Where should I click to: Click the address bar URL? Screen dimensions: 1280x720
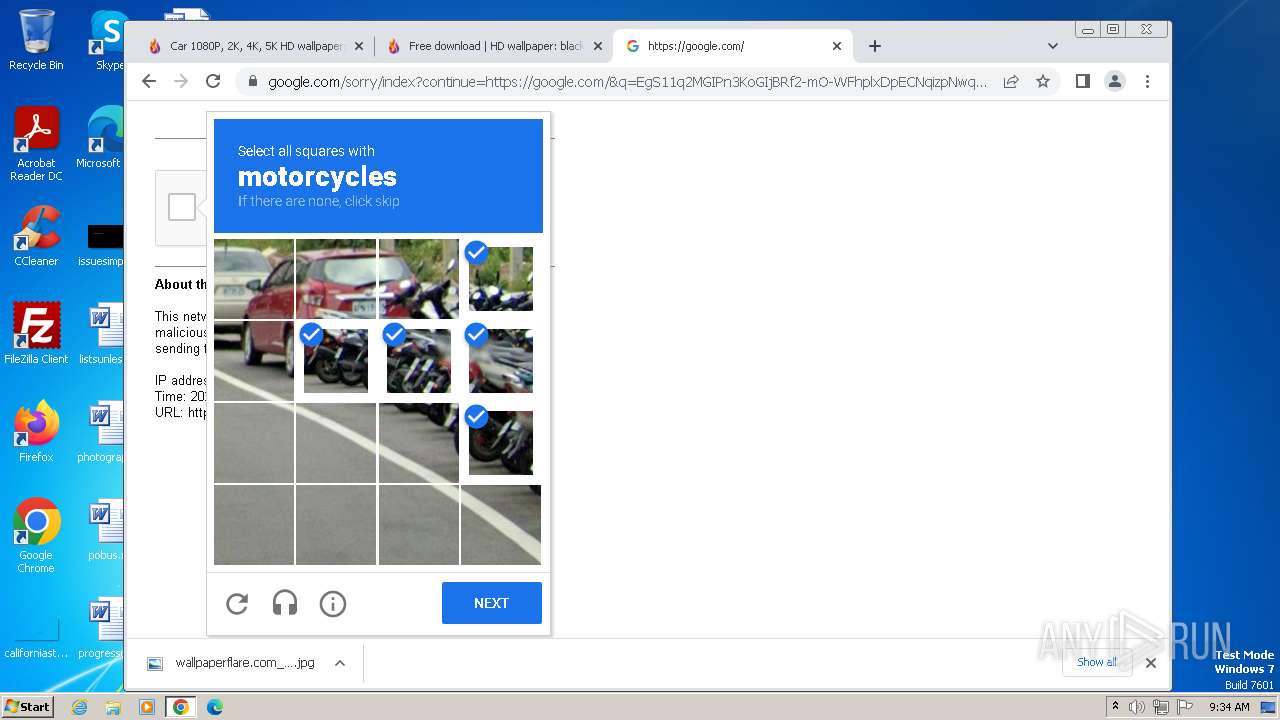click(627, 82)
